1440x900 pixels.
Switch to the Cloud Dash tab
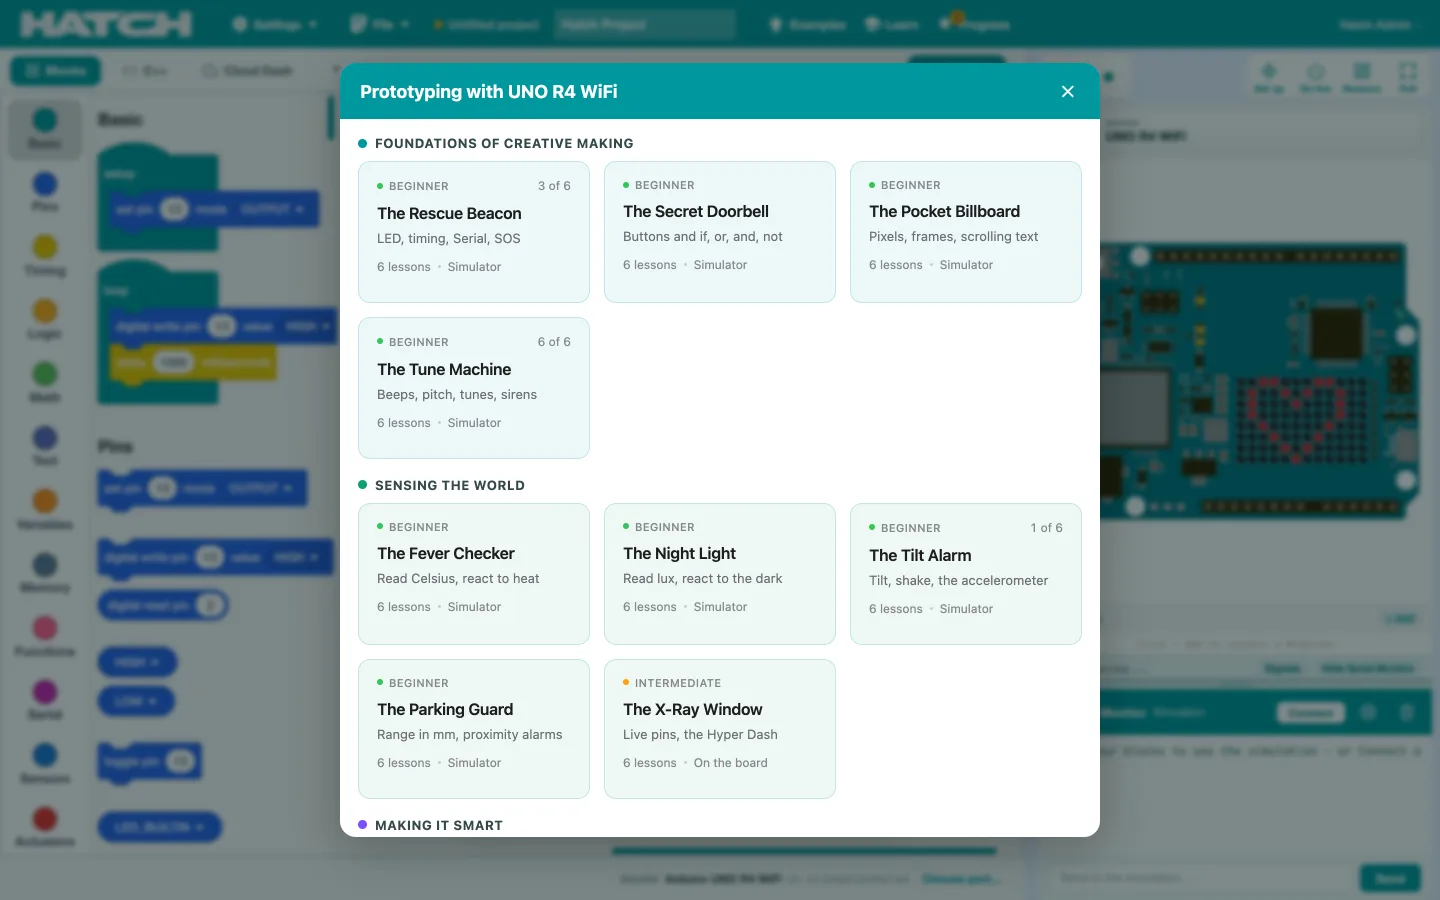click(x=247, y=71)
